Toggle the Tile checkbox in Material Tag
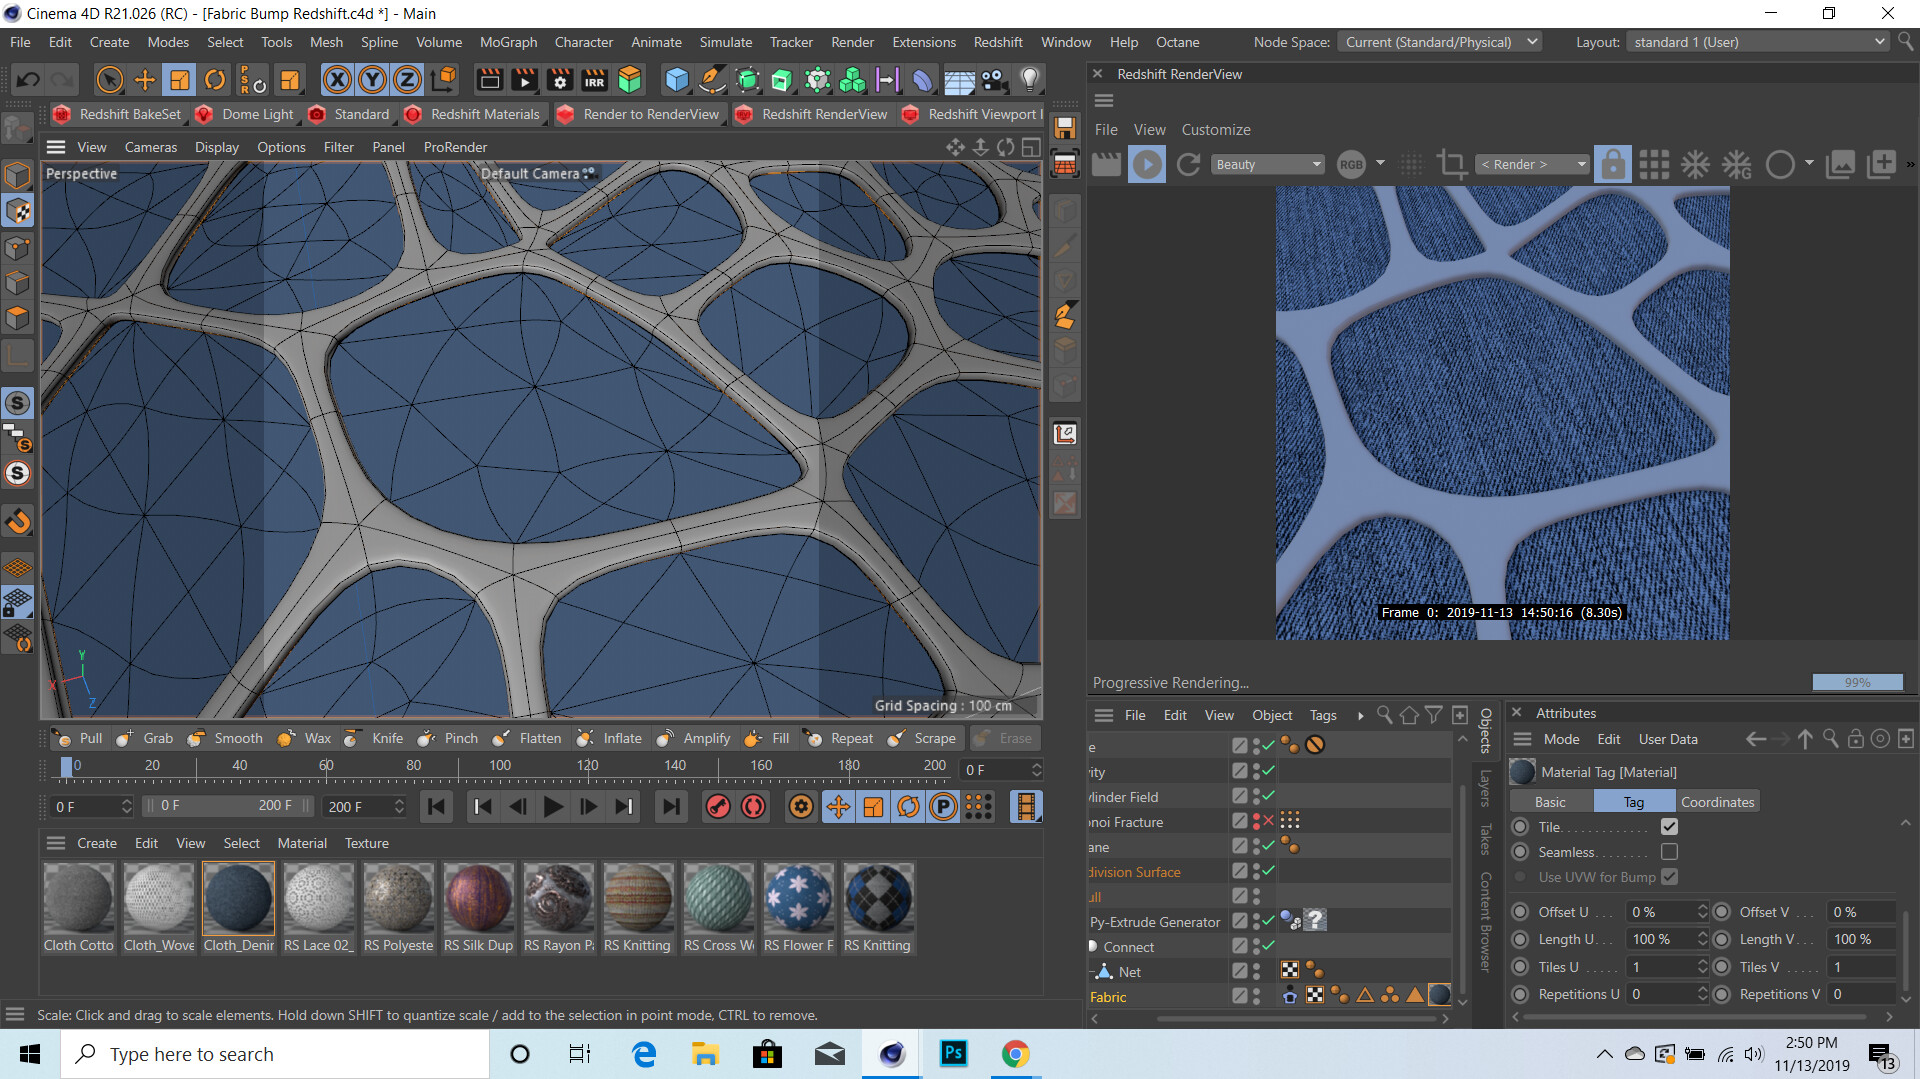This screenshot has width=1920, height=1079. [1669, 827]
